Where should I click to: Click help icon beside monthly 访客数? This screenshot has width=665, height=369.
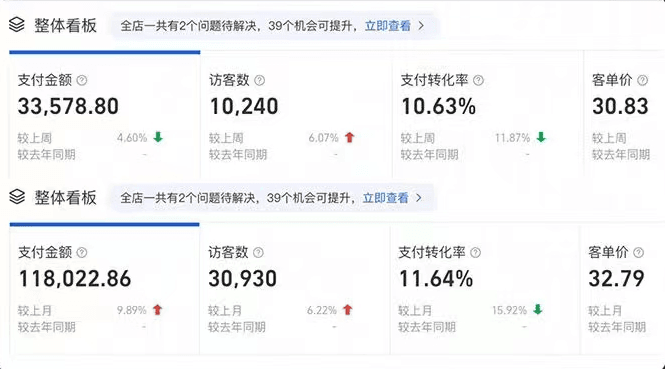click(x=258, y=253)
